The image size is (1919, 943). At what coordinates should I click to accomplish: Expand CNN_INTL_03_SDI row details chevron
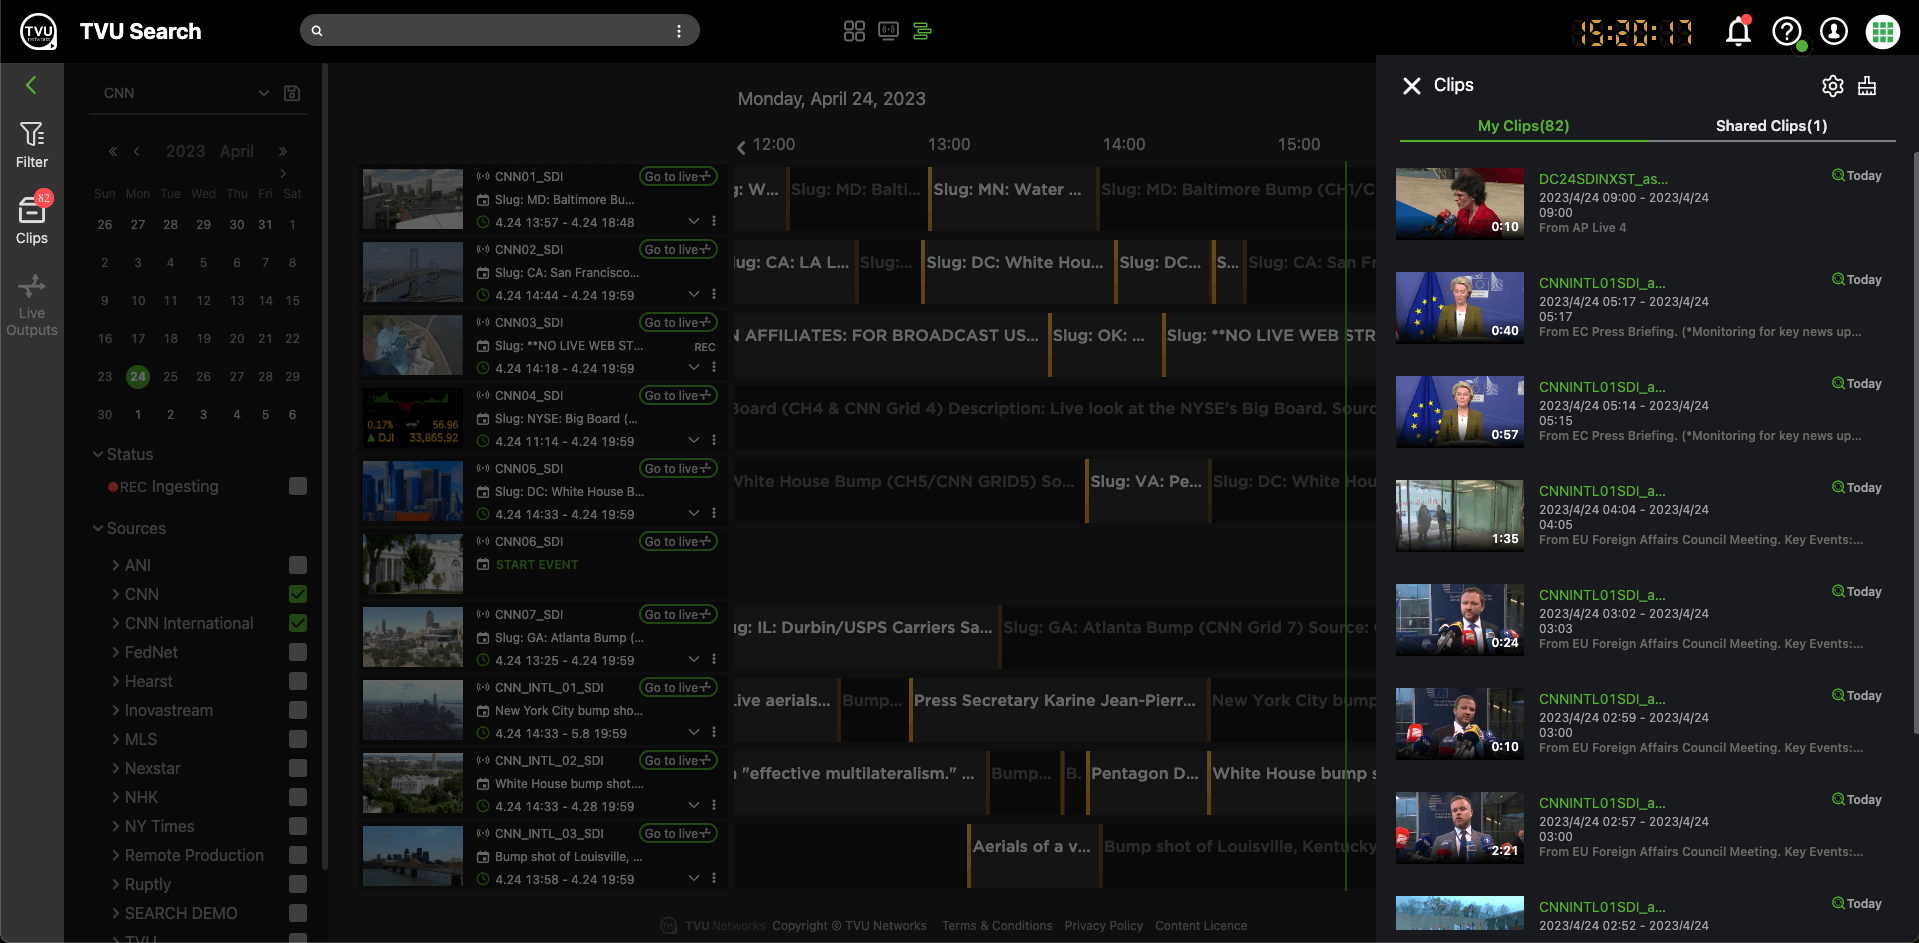coord(694,878)
